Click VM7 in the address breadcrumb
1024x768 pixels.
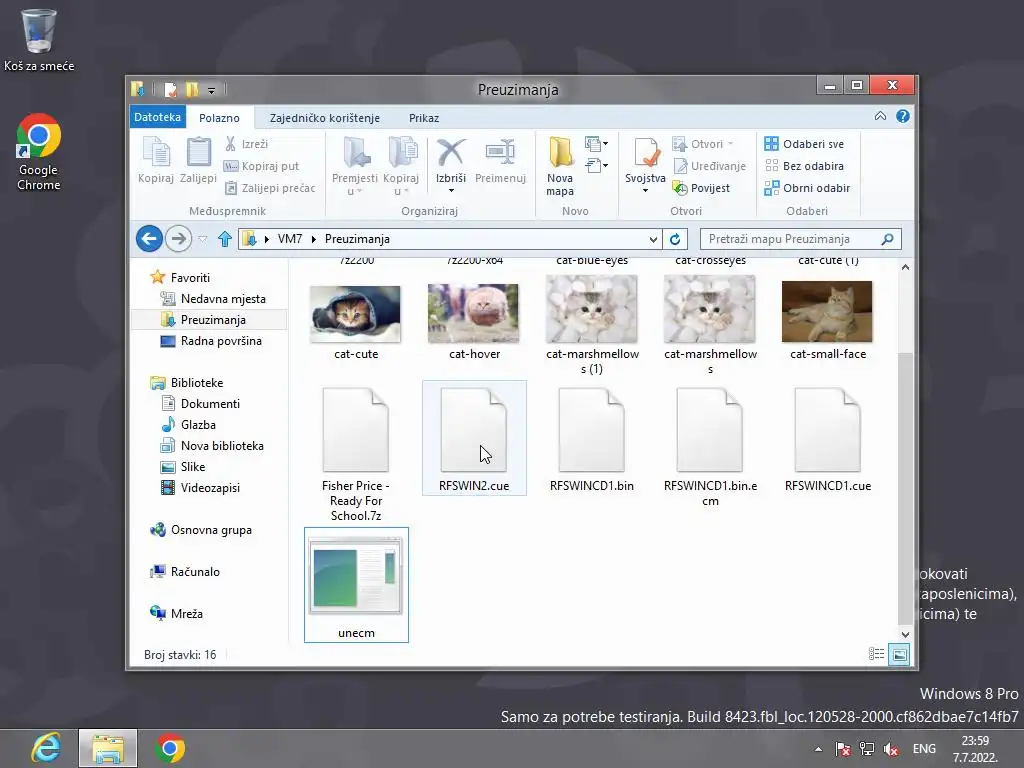coord(290,239)
